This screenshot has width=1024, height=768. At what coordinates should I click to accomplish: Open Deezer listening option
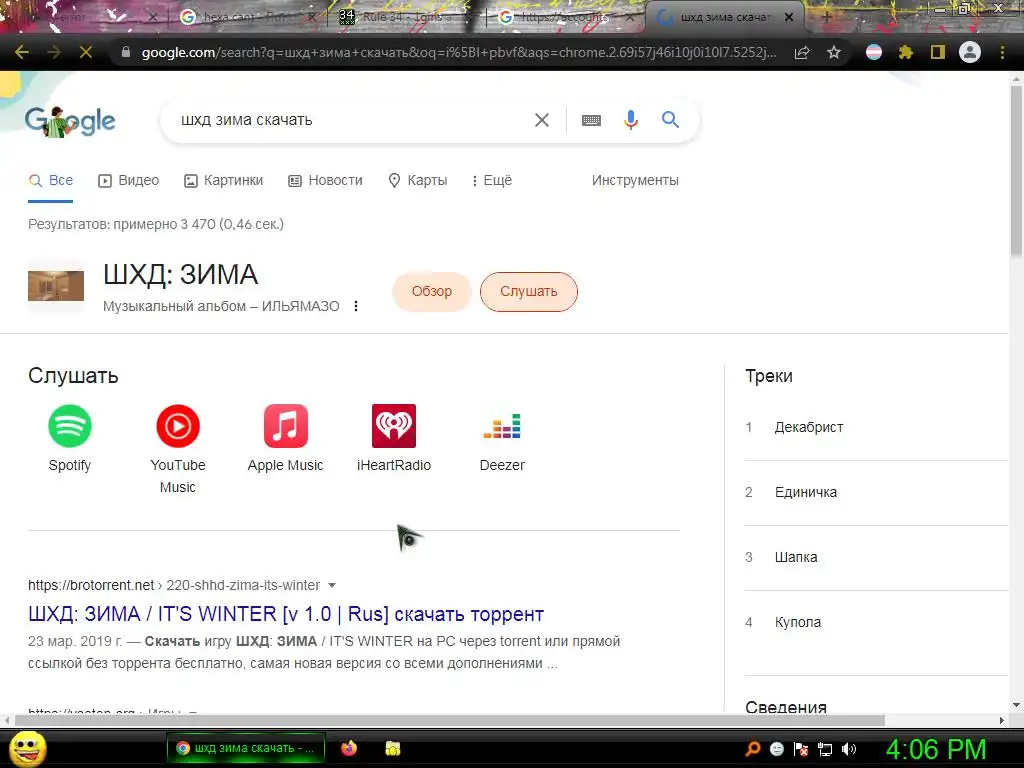click(x=502, y=438)
